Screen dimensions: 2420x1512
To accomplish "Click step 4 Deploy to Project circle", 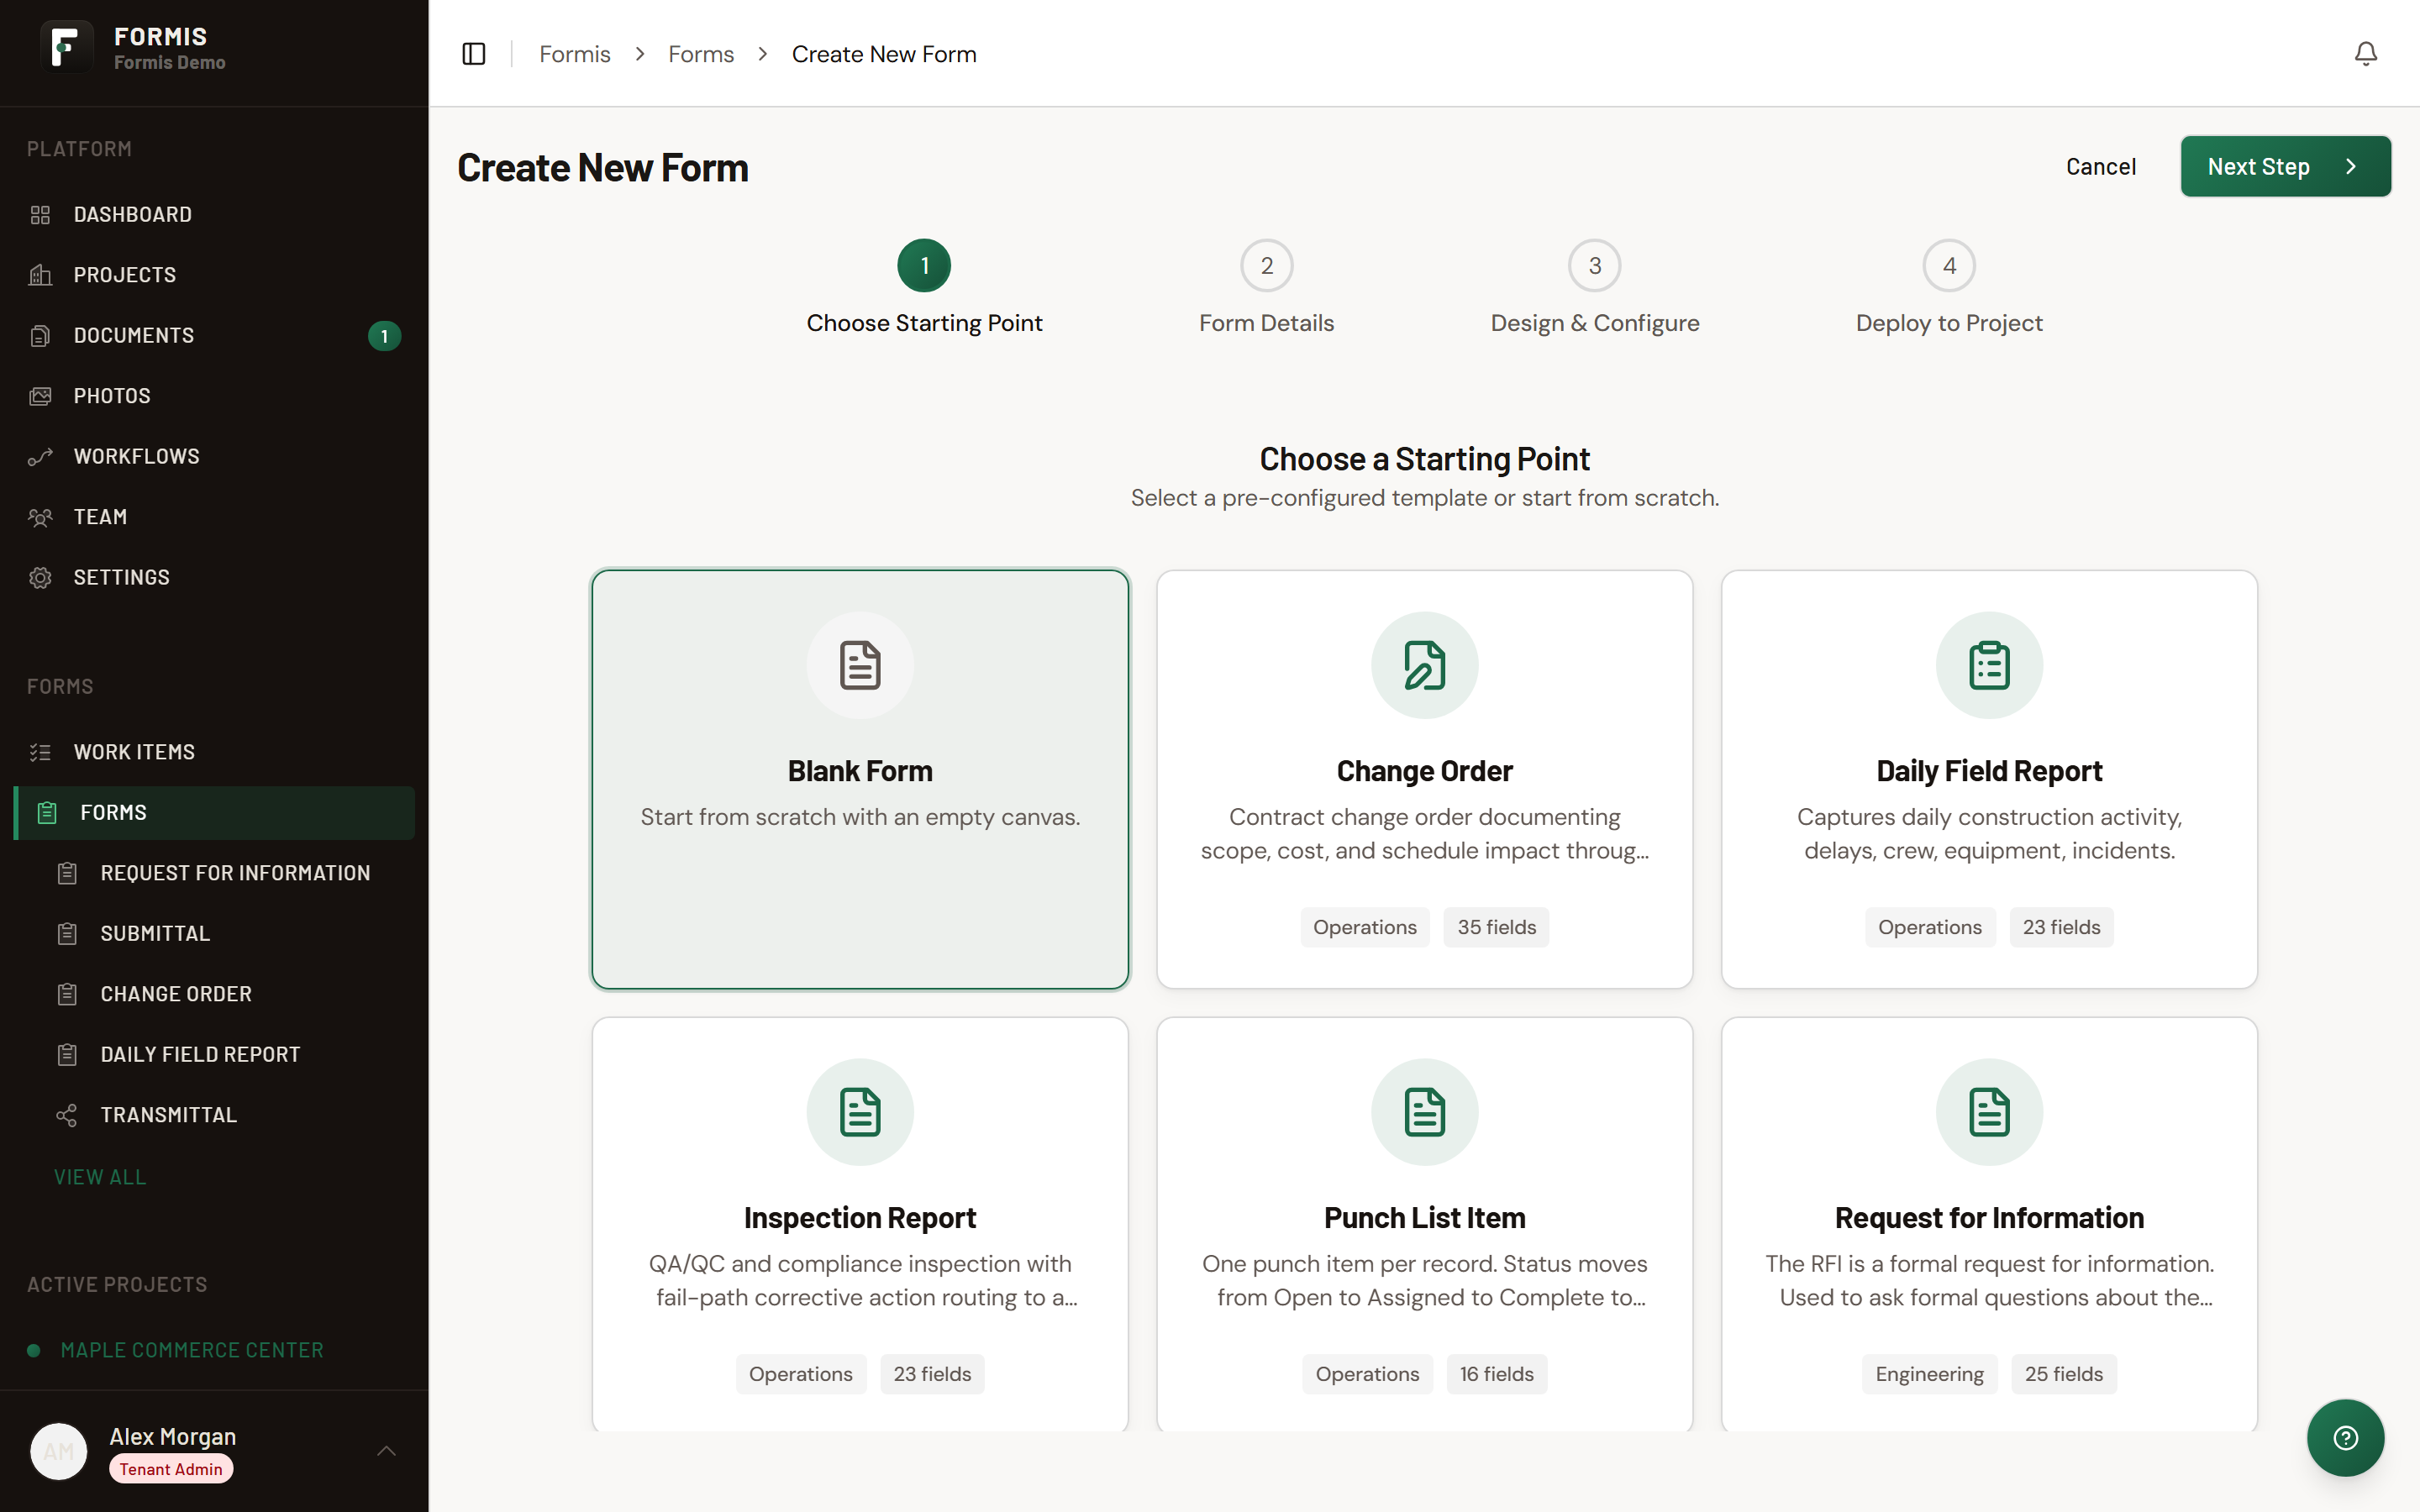I will pyautogui.click(x=1949, y=266).
